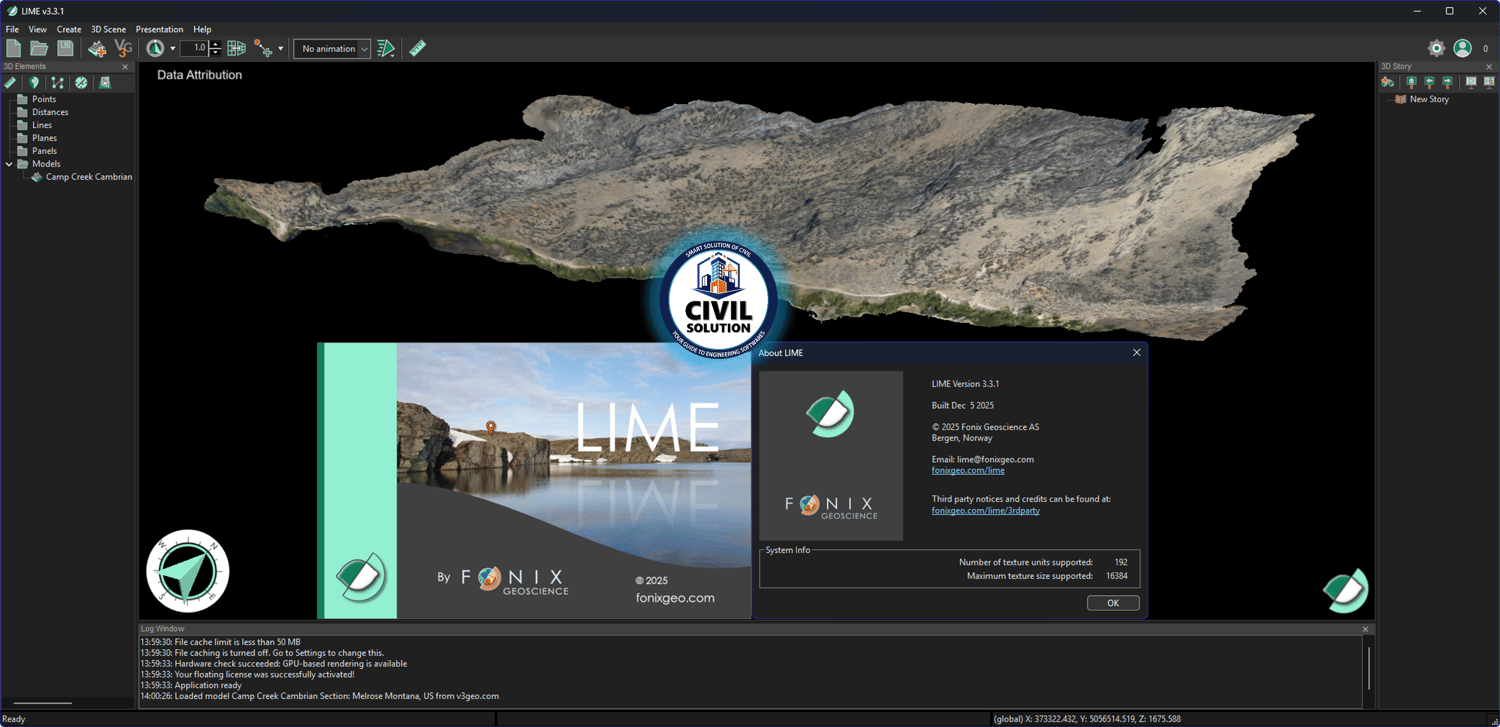Open Settings via the gear icon
Screen dimensions: 1500x727
[x=1436, y=48]
